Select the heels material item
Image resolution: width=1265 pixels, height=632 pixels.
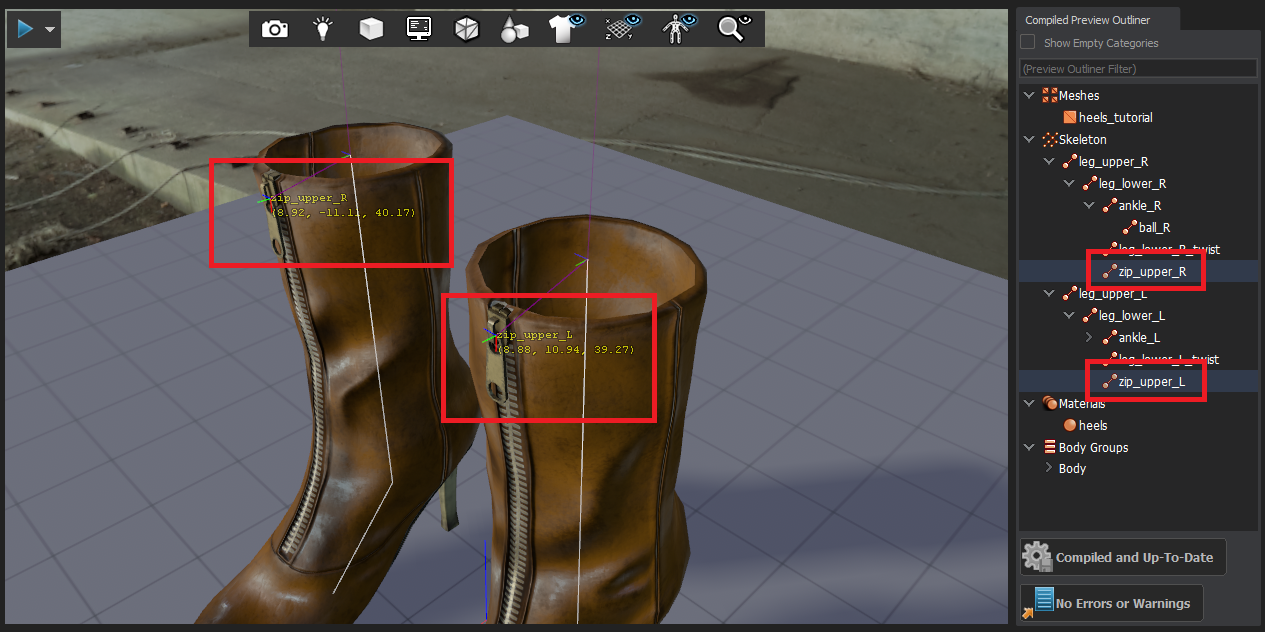(x=1093, y=426)
